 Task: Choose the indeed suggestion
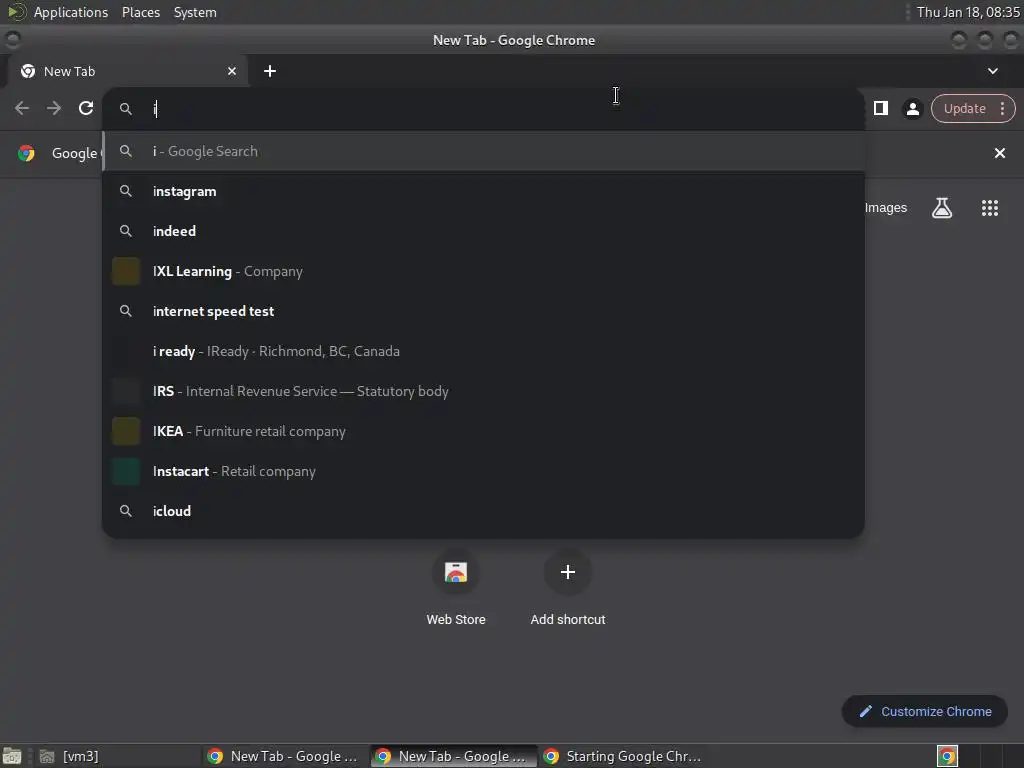click(484, 231)
